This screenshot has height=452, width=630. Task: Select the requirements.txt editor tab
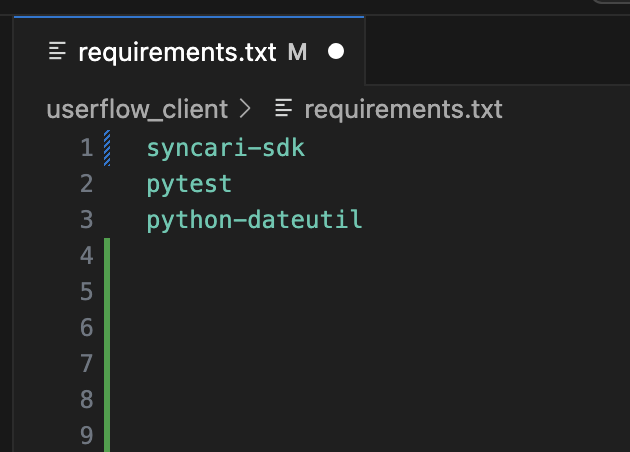[x=176, y=52]
